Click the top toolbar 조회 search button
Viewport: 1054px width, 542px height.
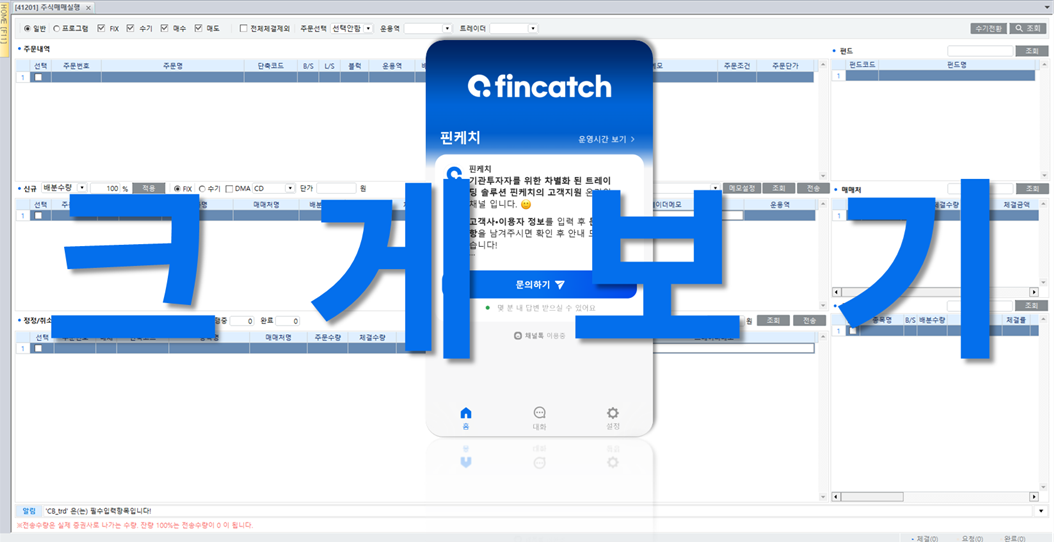click(1028, 28)
